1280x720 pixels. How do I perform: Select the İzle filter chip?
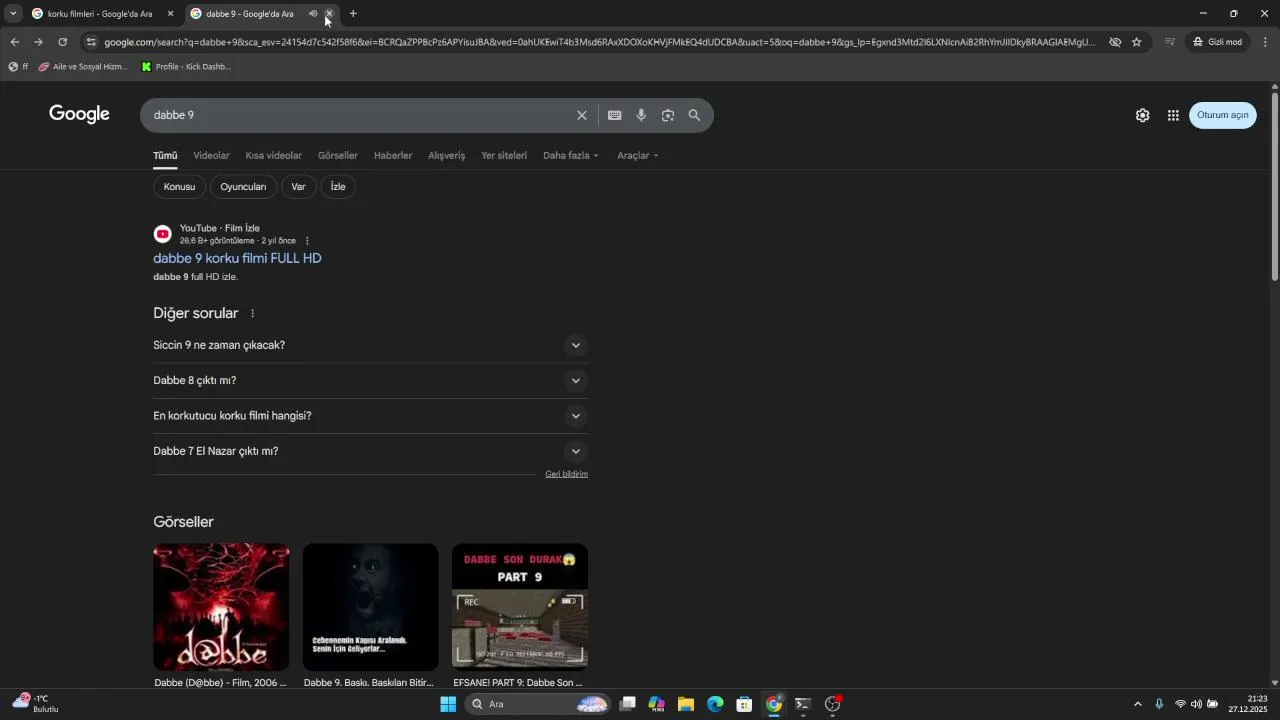pos(338,187)
